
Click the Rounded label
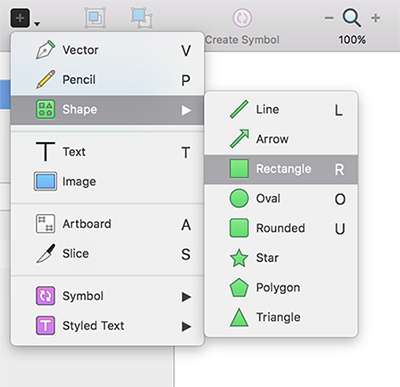coord(280,228)
